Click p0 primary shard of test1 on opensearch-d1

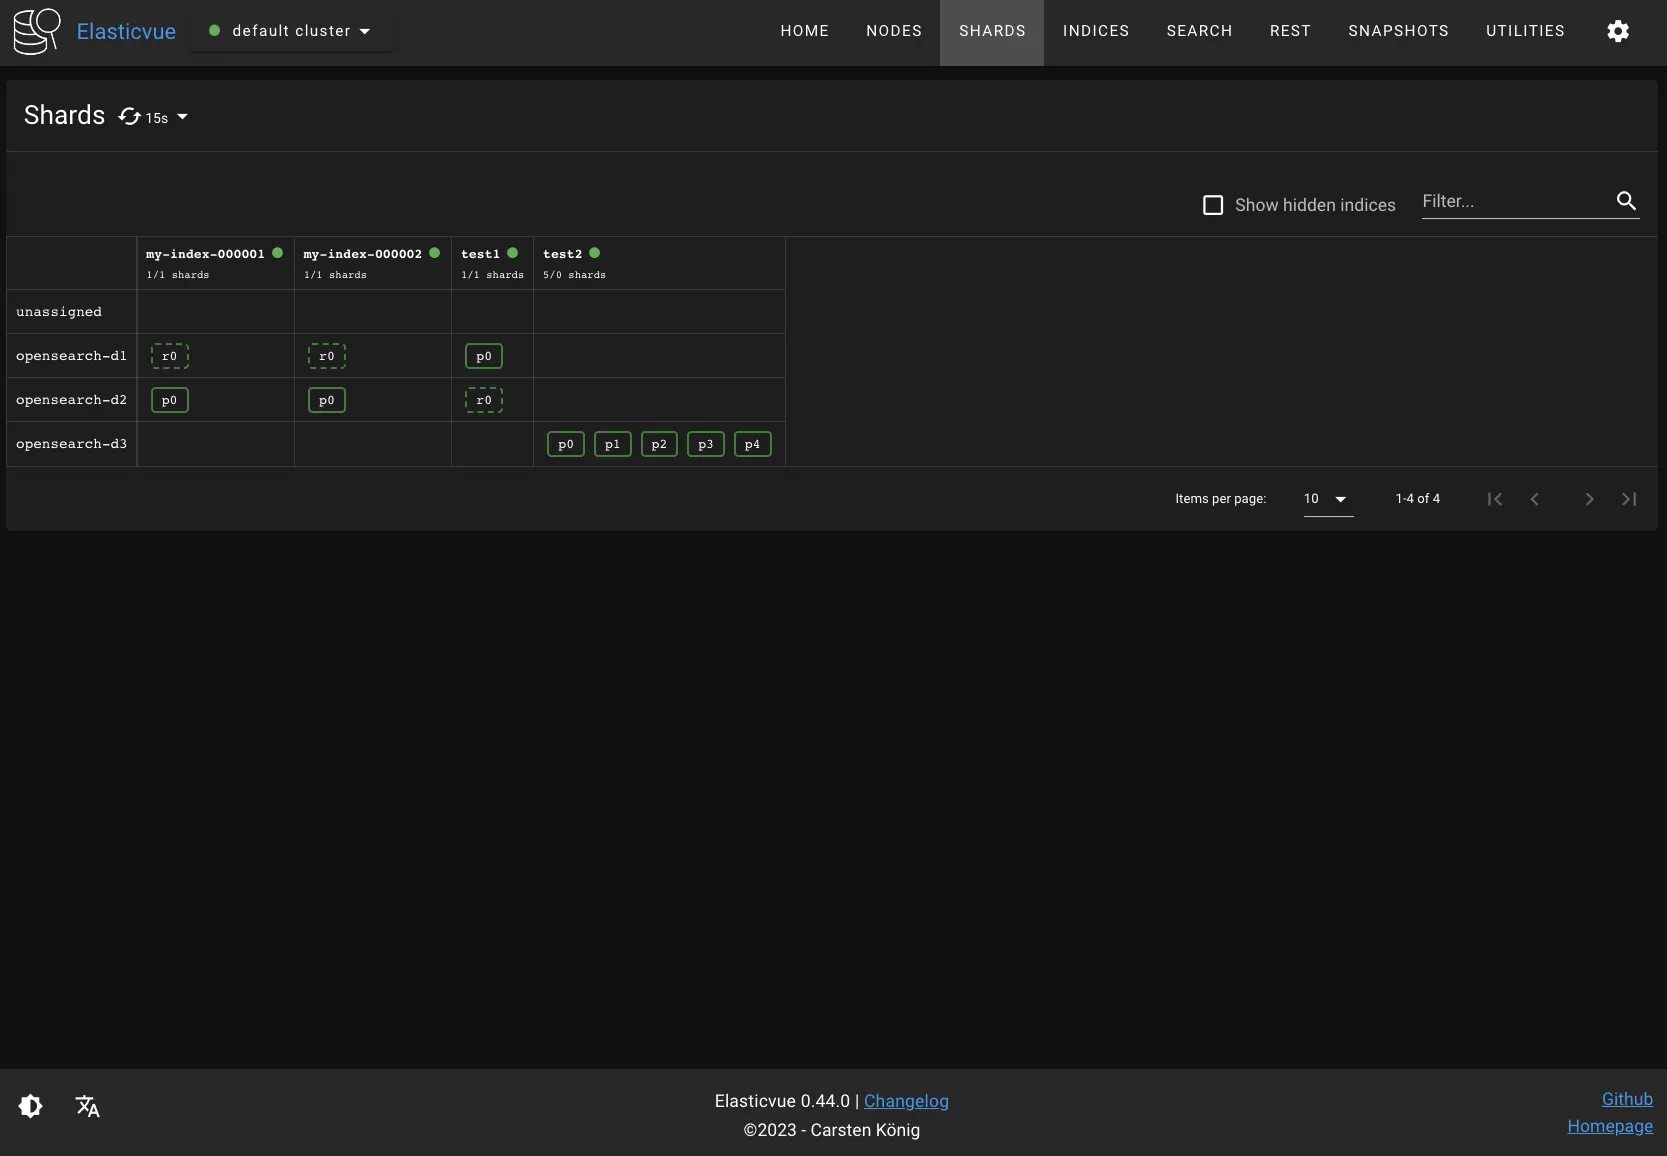pyautogui.click(x=484, y=356)
